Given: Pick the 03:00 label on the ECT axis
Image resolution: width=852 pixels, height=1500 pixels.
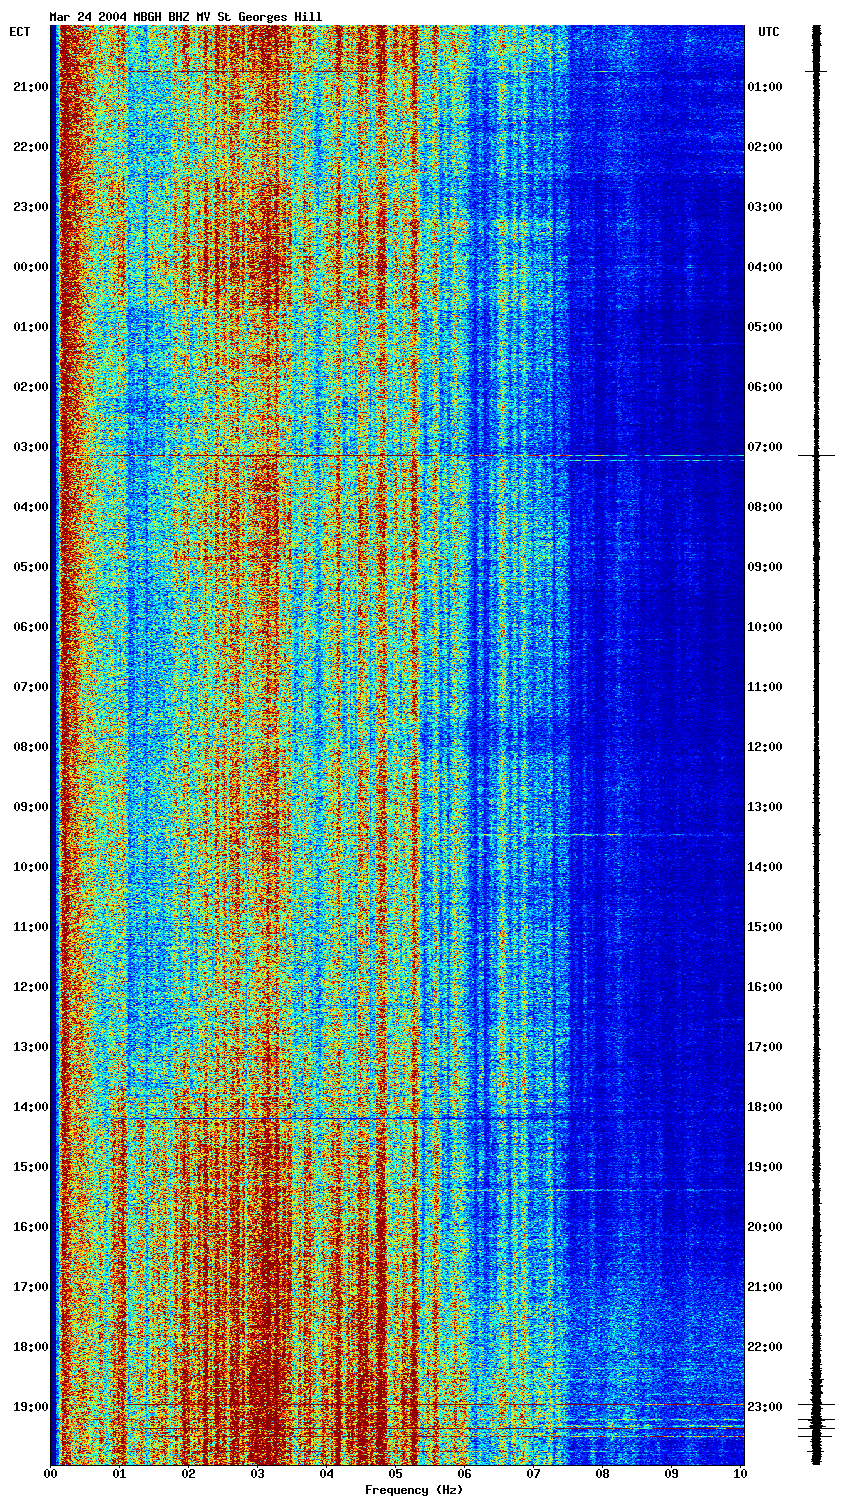Looking at the screenshot, I should [30, 447].
